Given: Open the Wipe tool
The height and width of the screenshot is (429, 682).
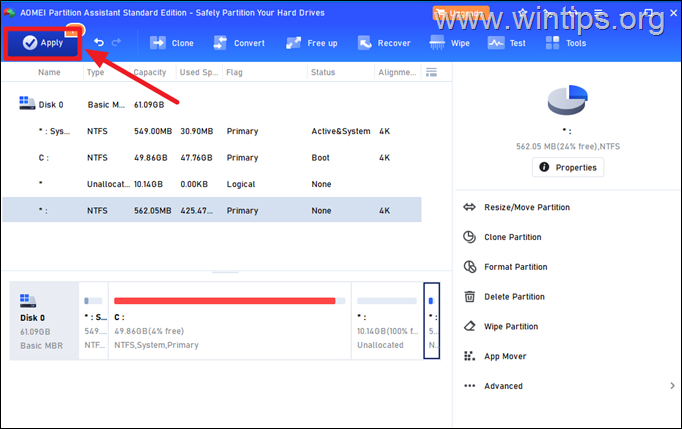Looking at the screenshot, I should [449, 43].
